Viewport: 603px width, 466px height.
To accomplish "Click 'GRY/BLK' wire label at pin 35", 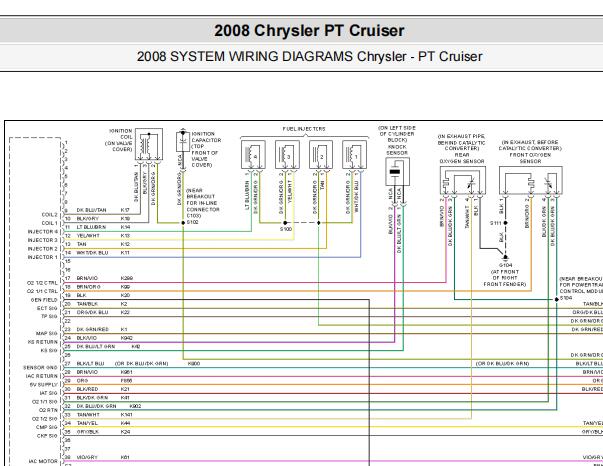I will point(88,431).
